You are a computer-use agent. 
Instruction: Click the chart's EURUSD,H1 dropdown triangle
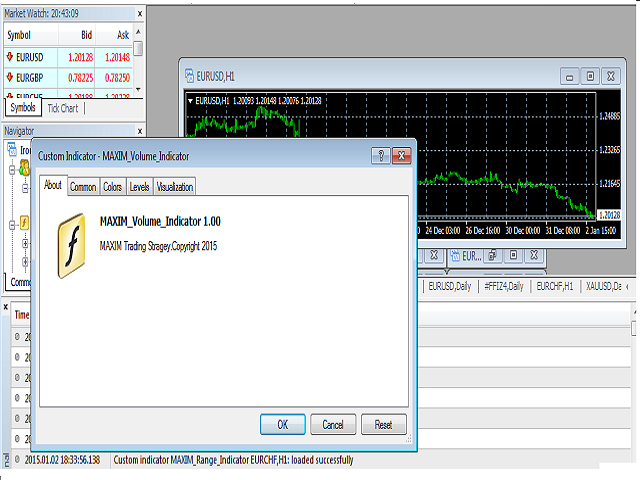coord(190,101)
